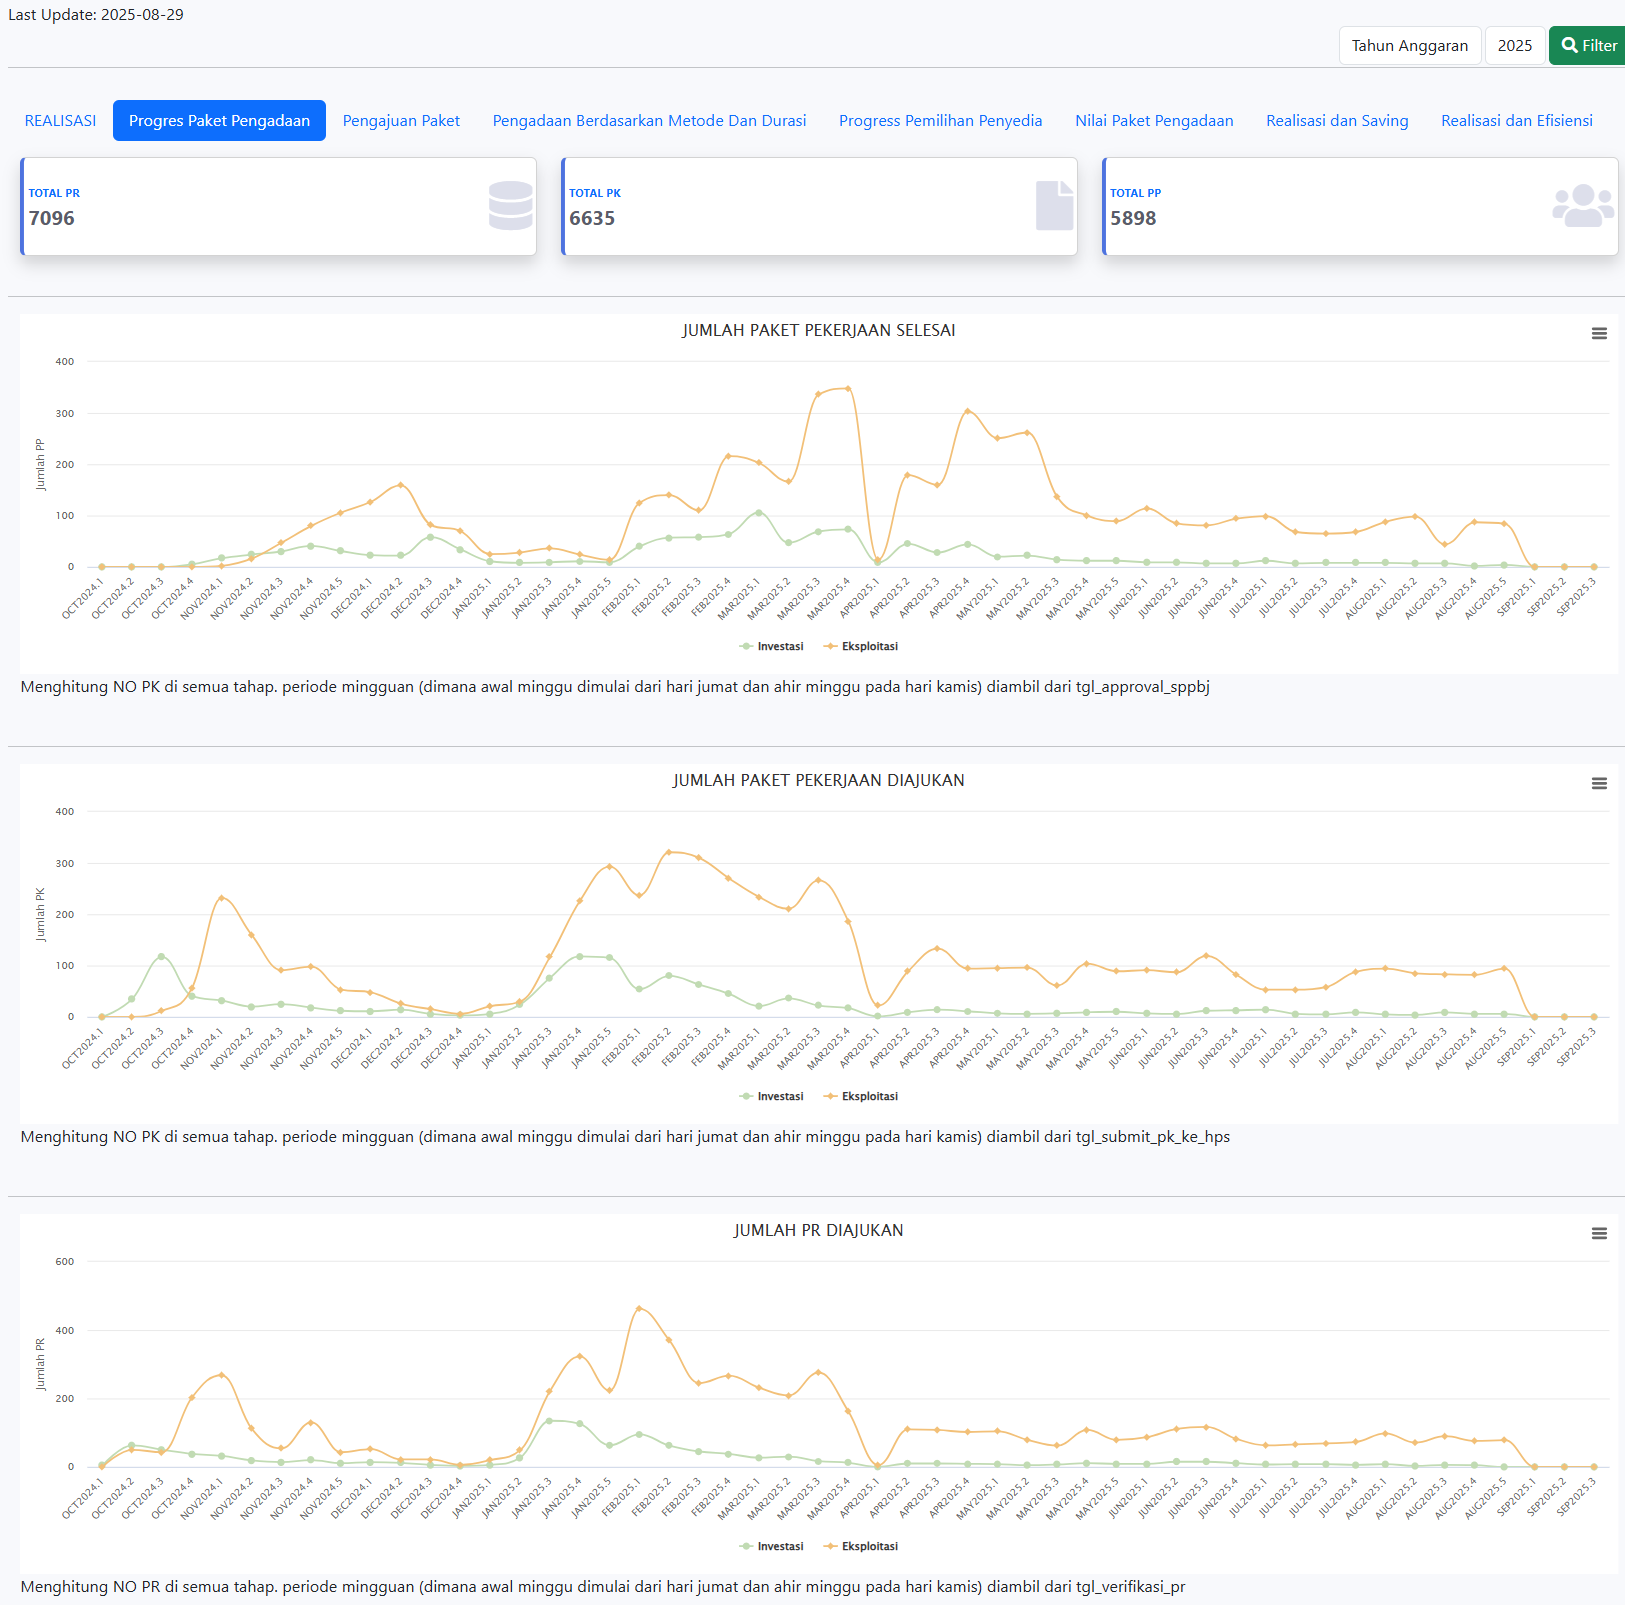
Task: Open the hamburger menu of PR Diajukan chart
Action: [1599, 1234]
